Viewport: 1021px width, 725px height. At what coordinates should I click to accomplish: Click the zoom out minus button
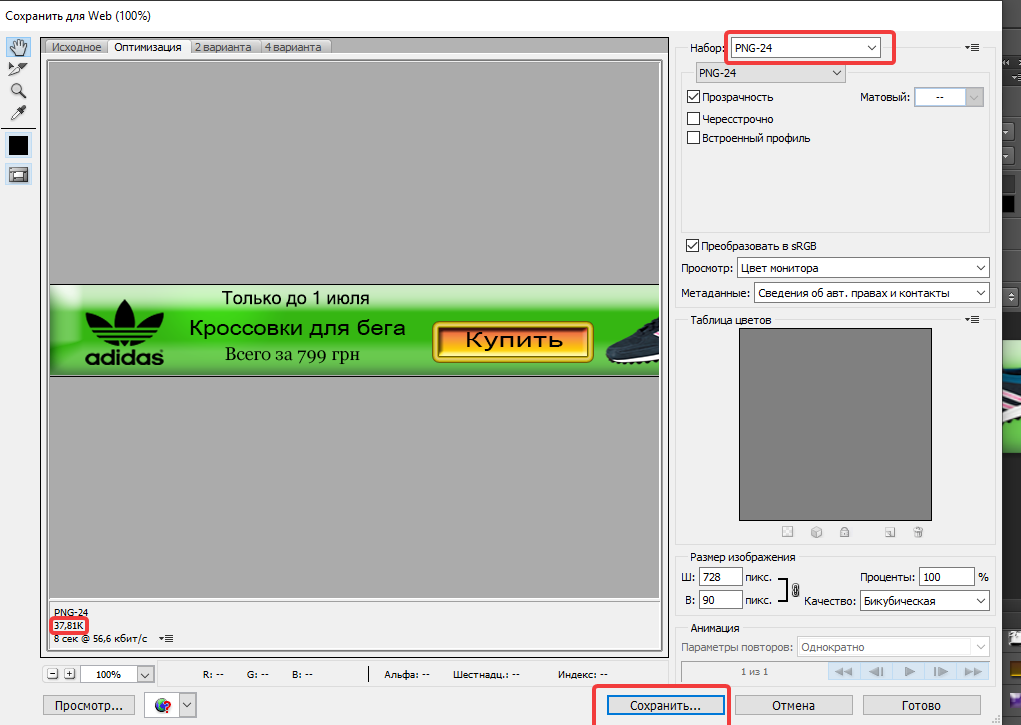coord(53,674)
